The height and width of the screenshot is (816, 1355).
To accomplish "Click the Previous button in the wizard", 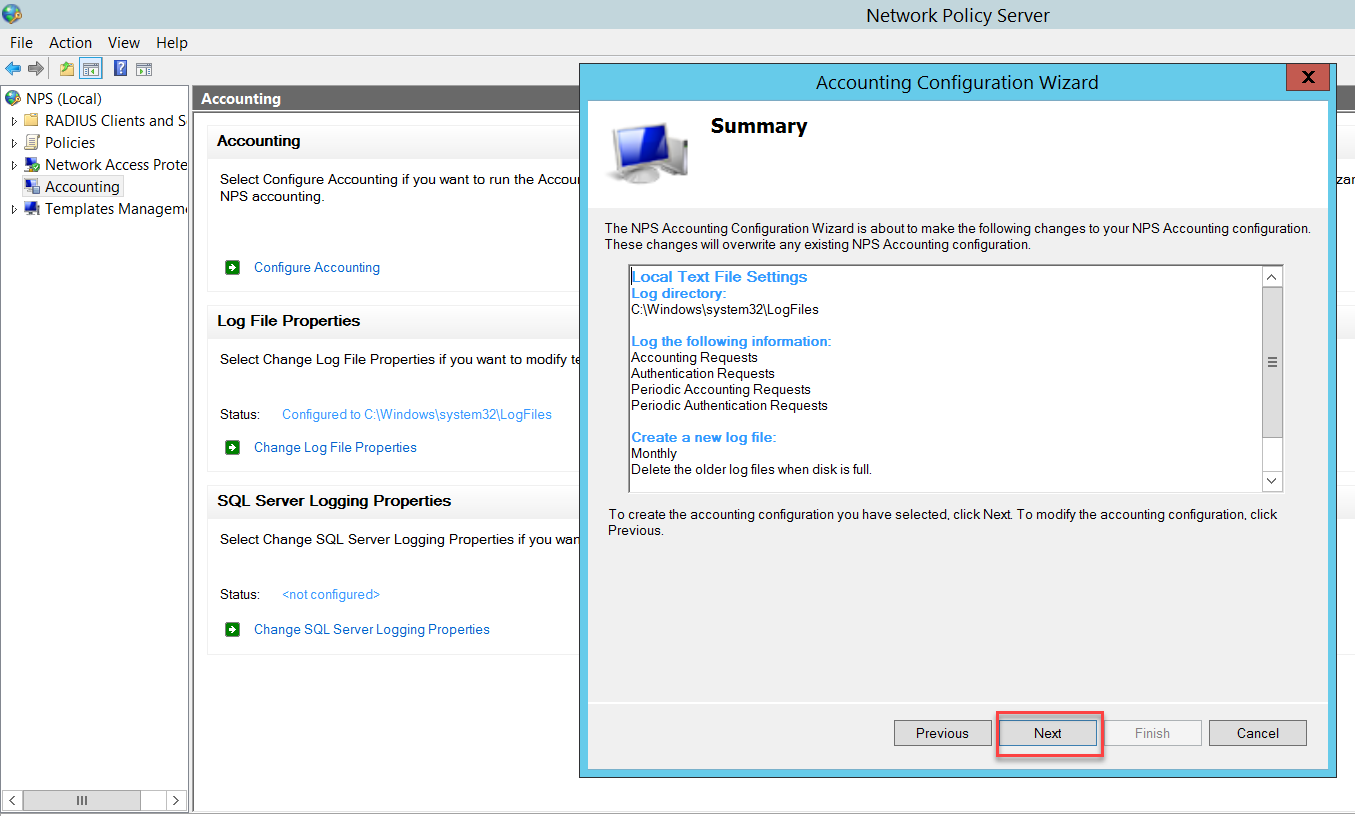I will click(x=942, y=733).
